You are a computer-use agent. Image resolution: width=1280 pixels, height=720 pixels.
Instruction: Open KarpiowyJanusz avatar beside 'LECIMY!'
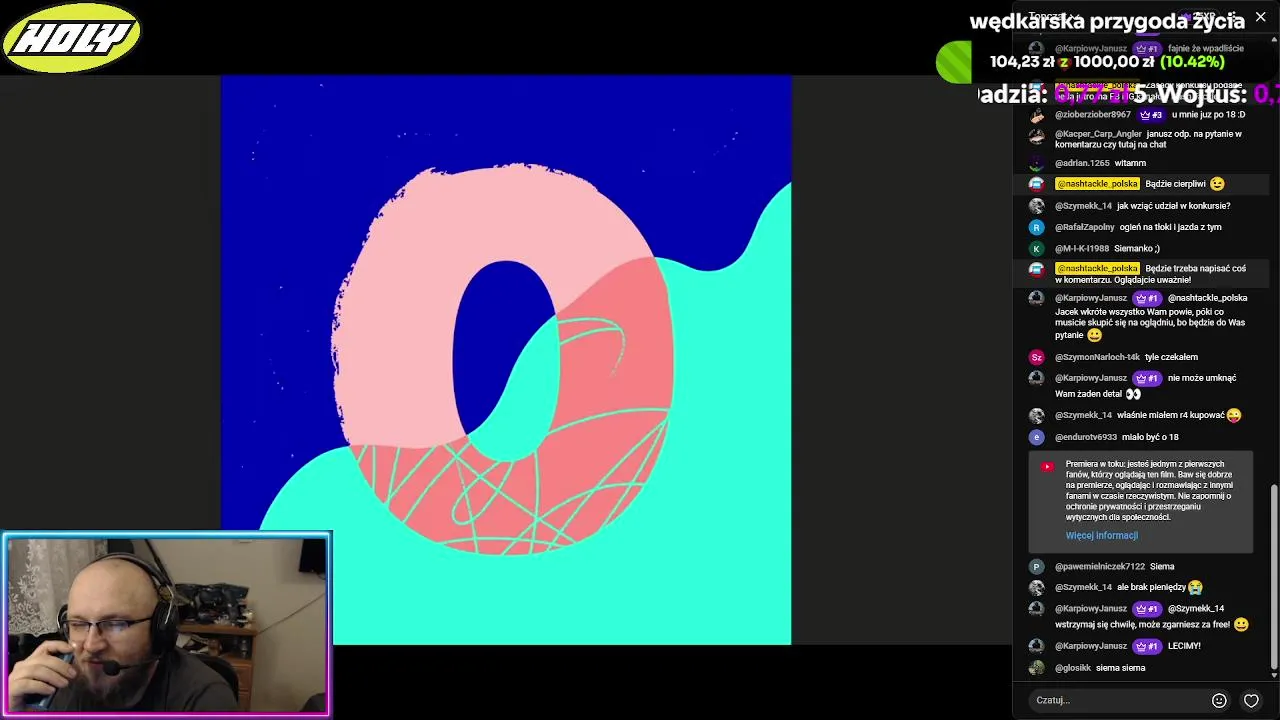[1036, 646]
